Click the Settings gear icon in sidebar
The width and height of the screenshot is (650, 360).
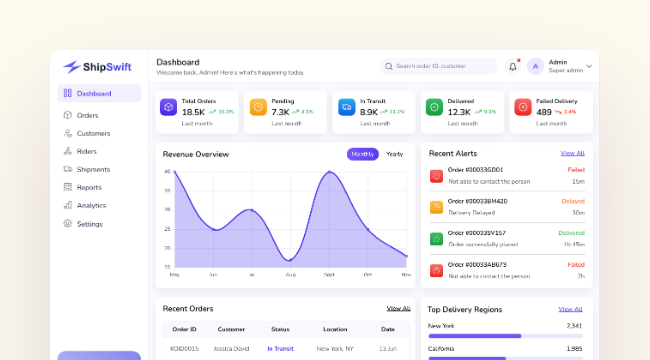[68, 224]
